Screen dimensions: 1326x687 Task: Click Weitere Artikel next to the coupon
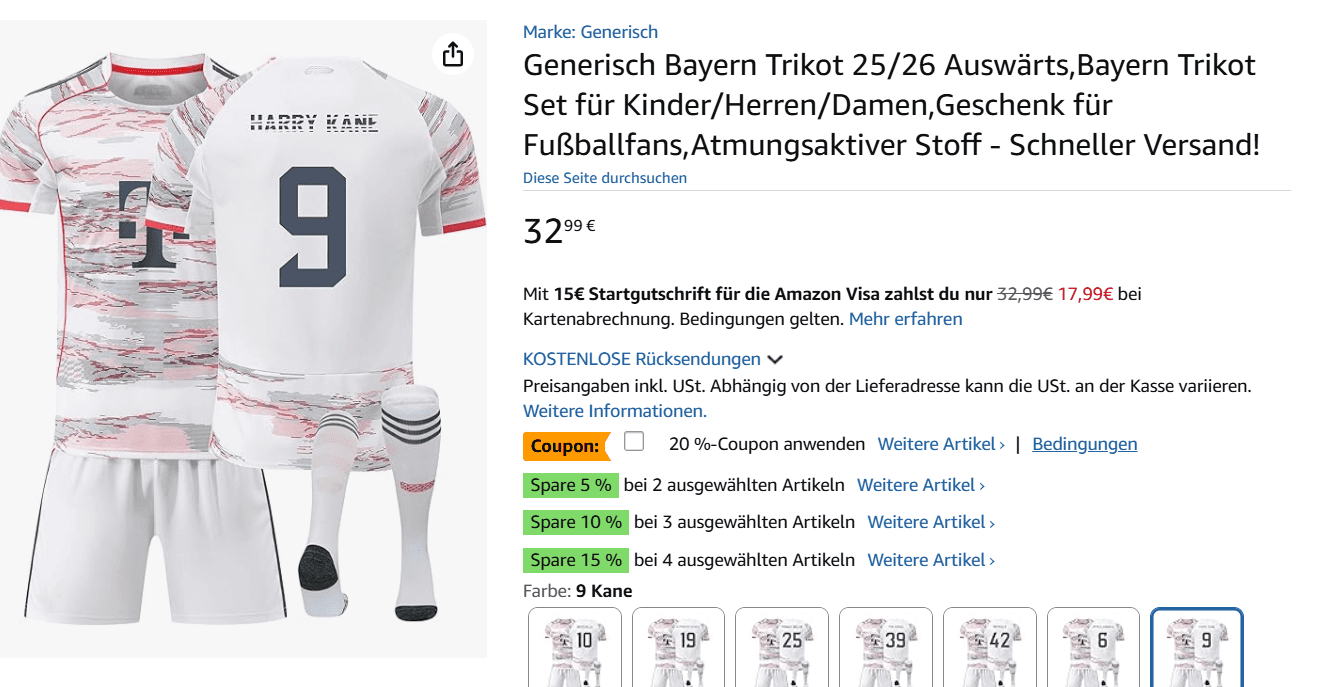tap(938, 443)
